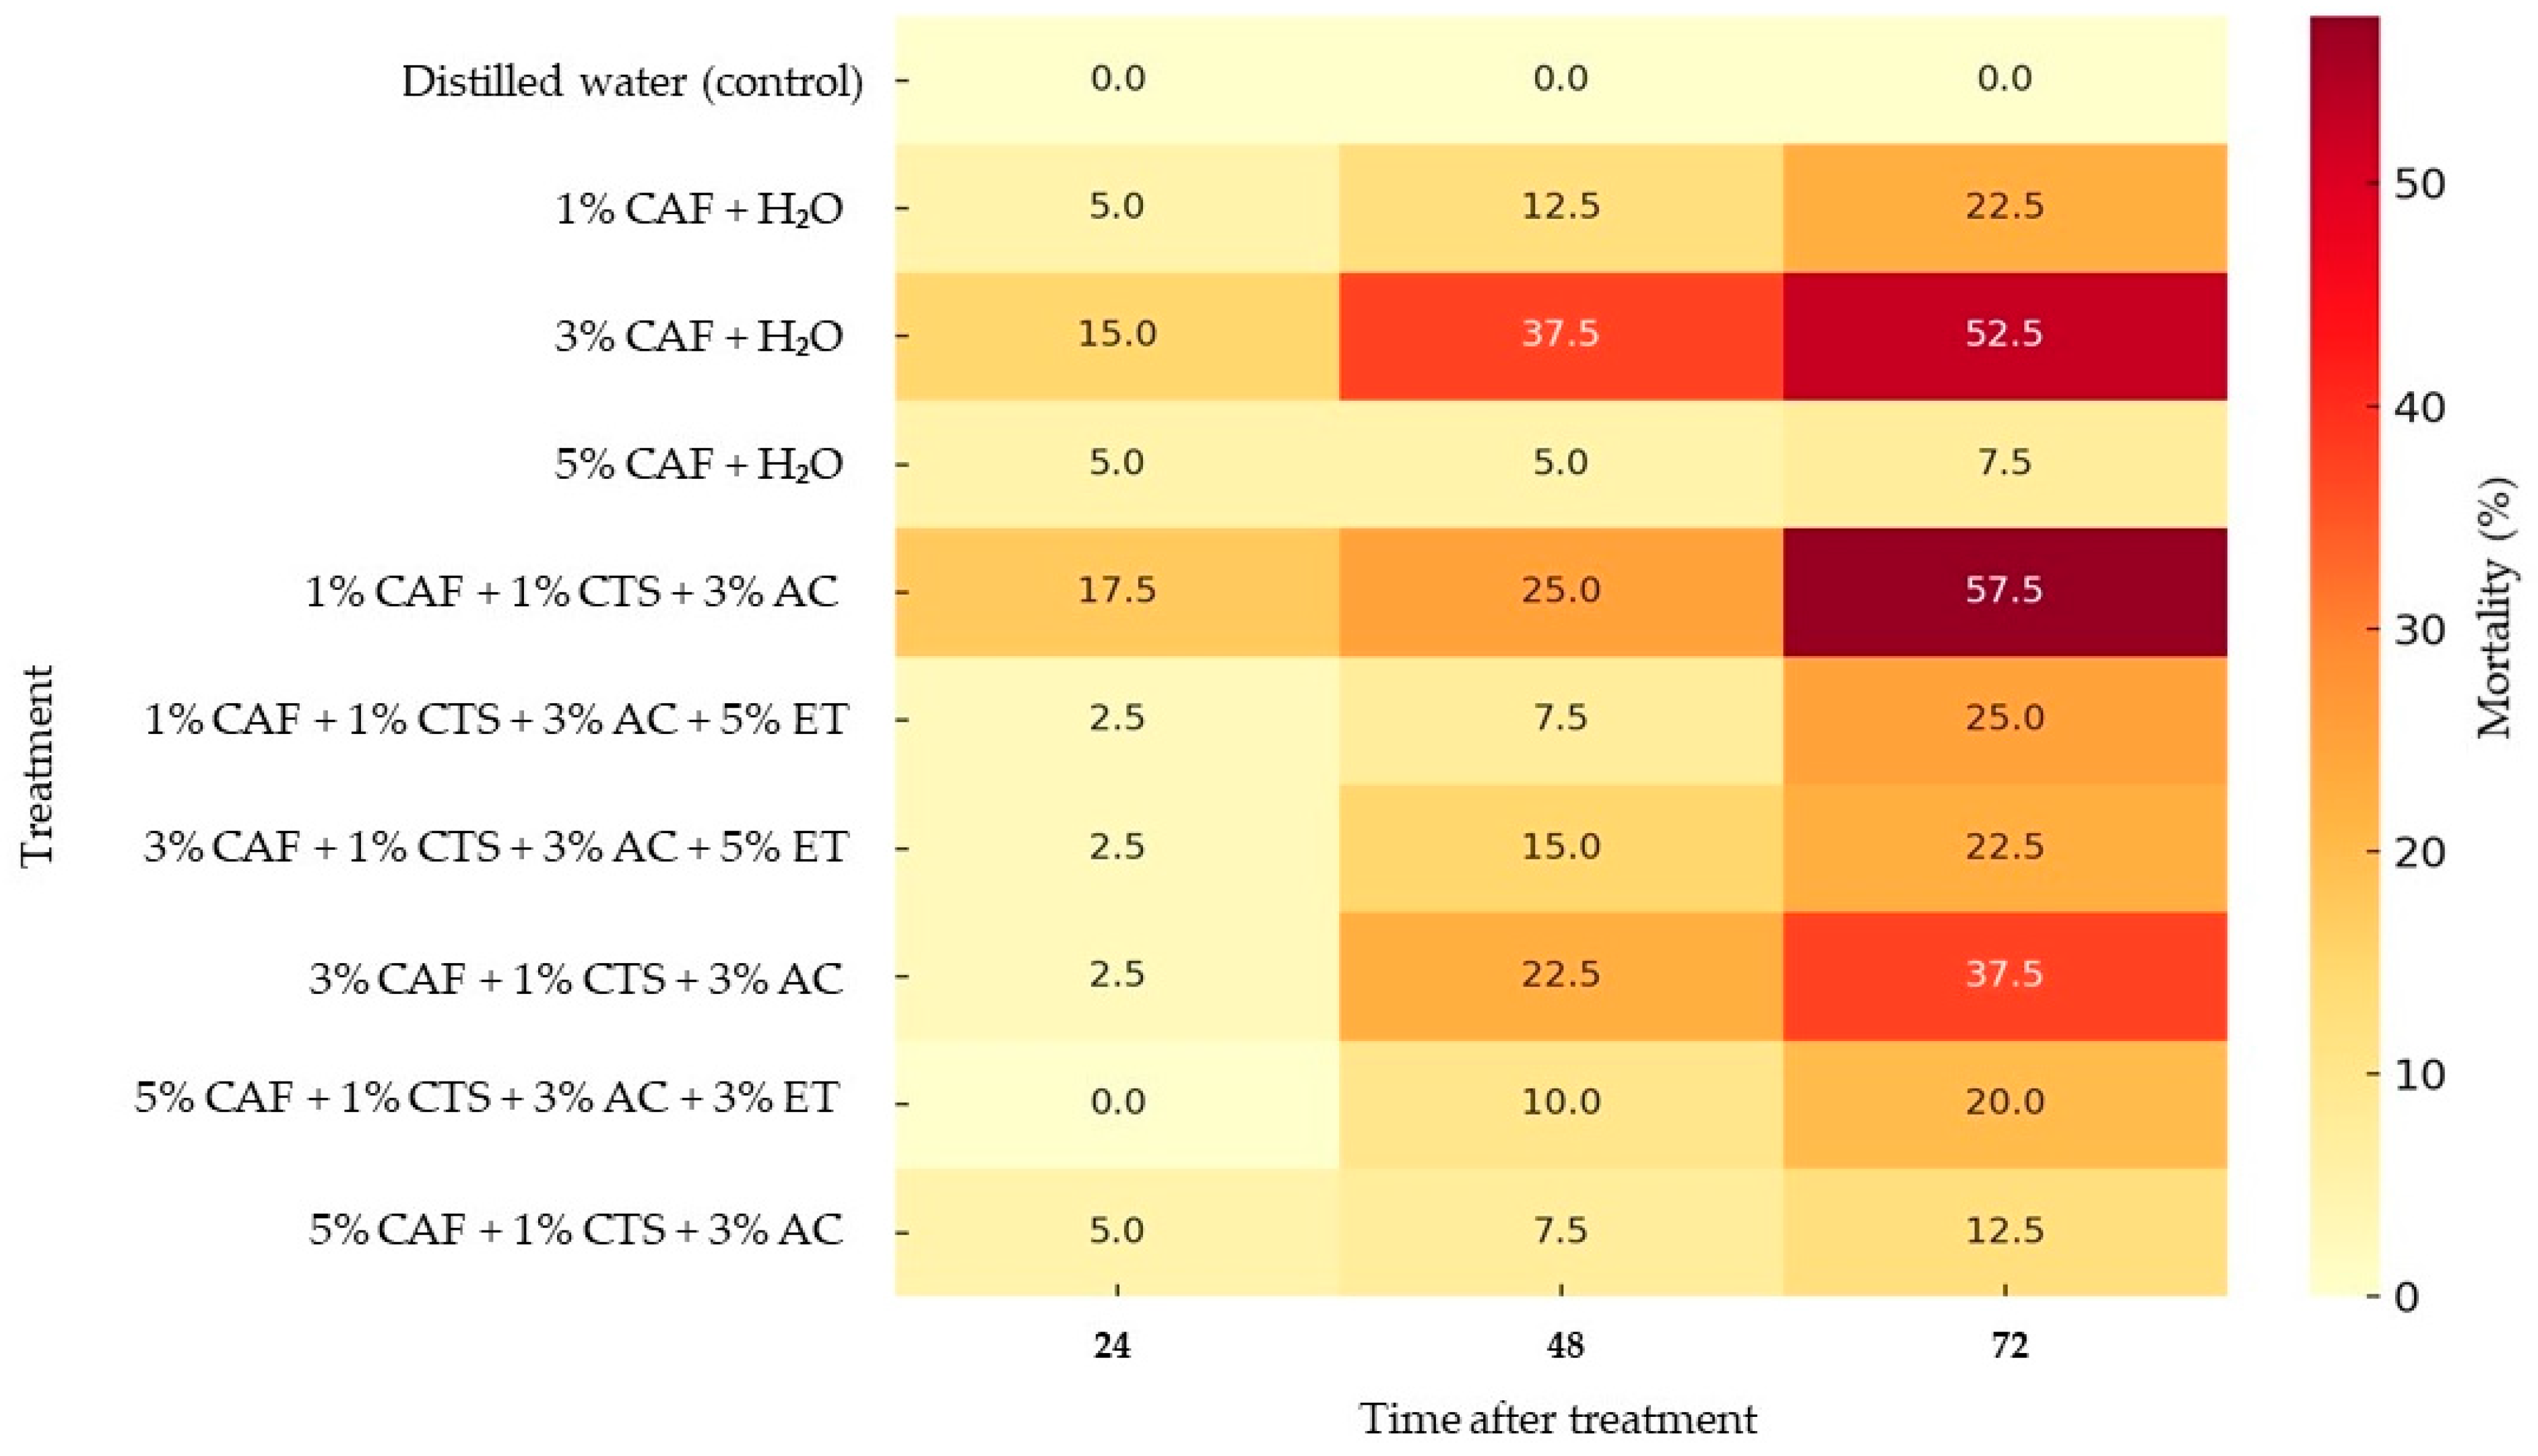The image size is (2538, 1456).
Task: Click the 57.5 mortality heatmap cell
Action: click(x=2003, y=591)
